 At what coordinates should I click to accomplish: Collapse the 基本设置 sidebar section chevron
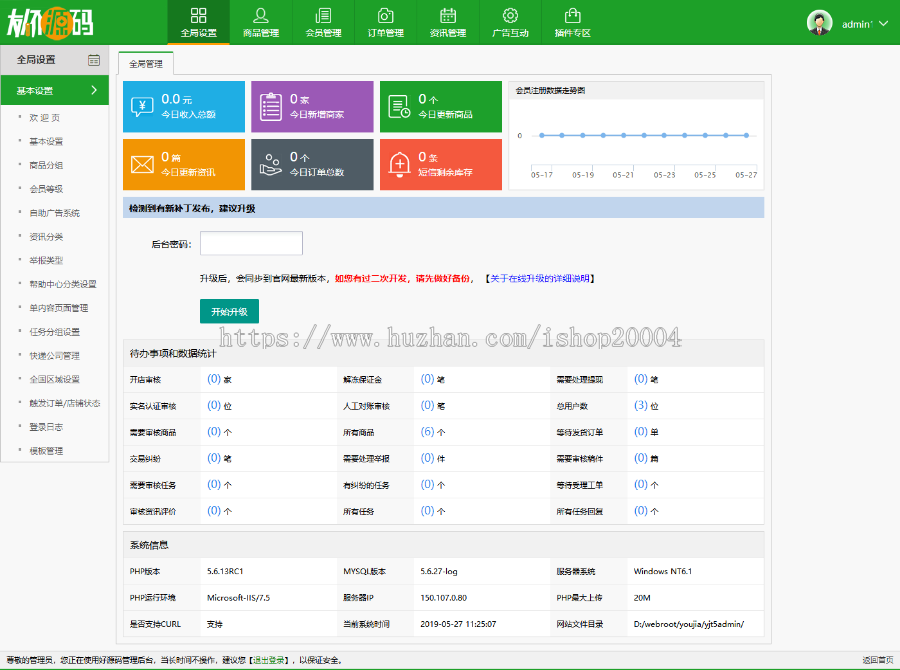94,90
